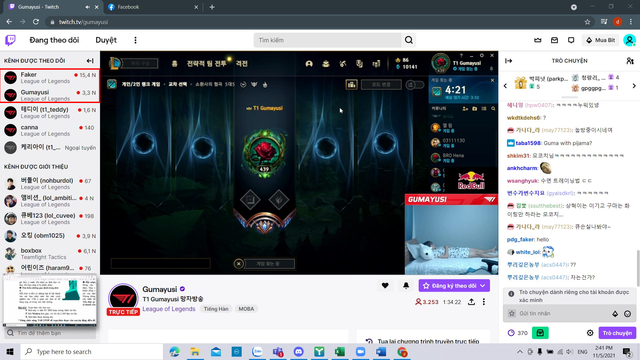This screenshot has height=360, width=640.
Task: Open the document preview thumbnail above taskbar
Action: (50, 300)
